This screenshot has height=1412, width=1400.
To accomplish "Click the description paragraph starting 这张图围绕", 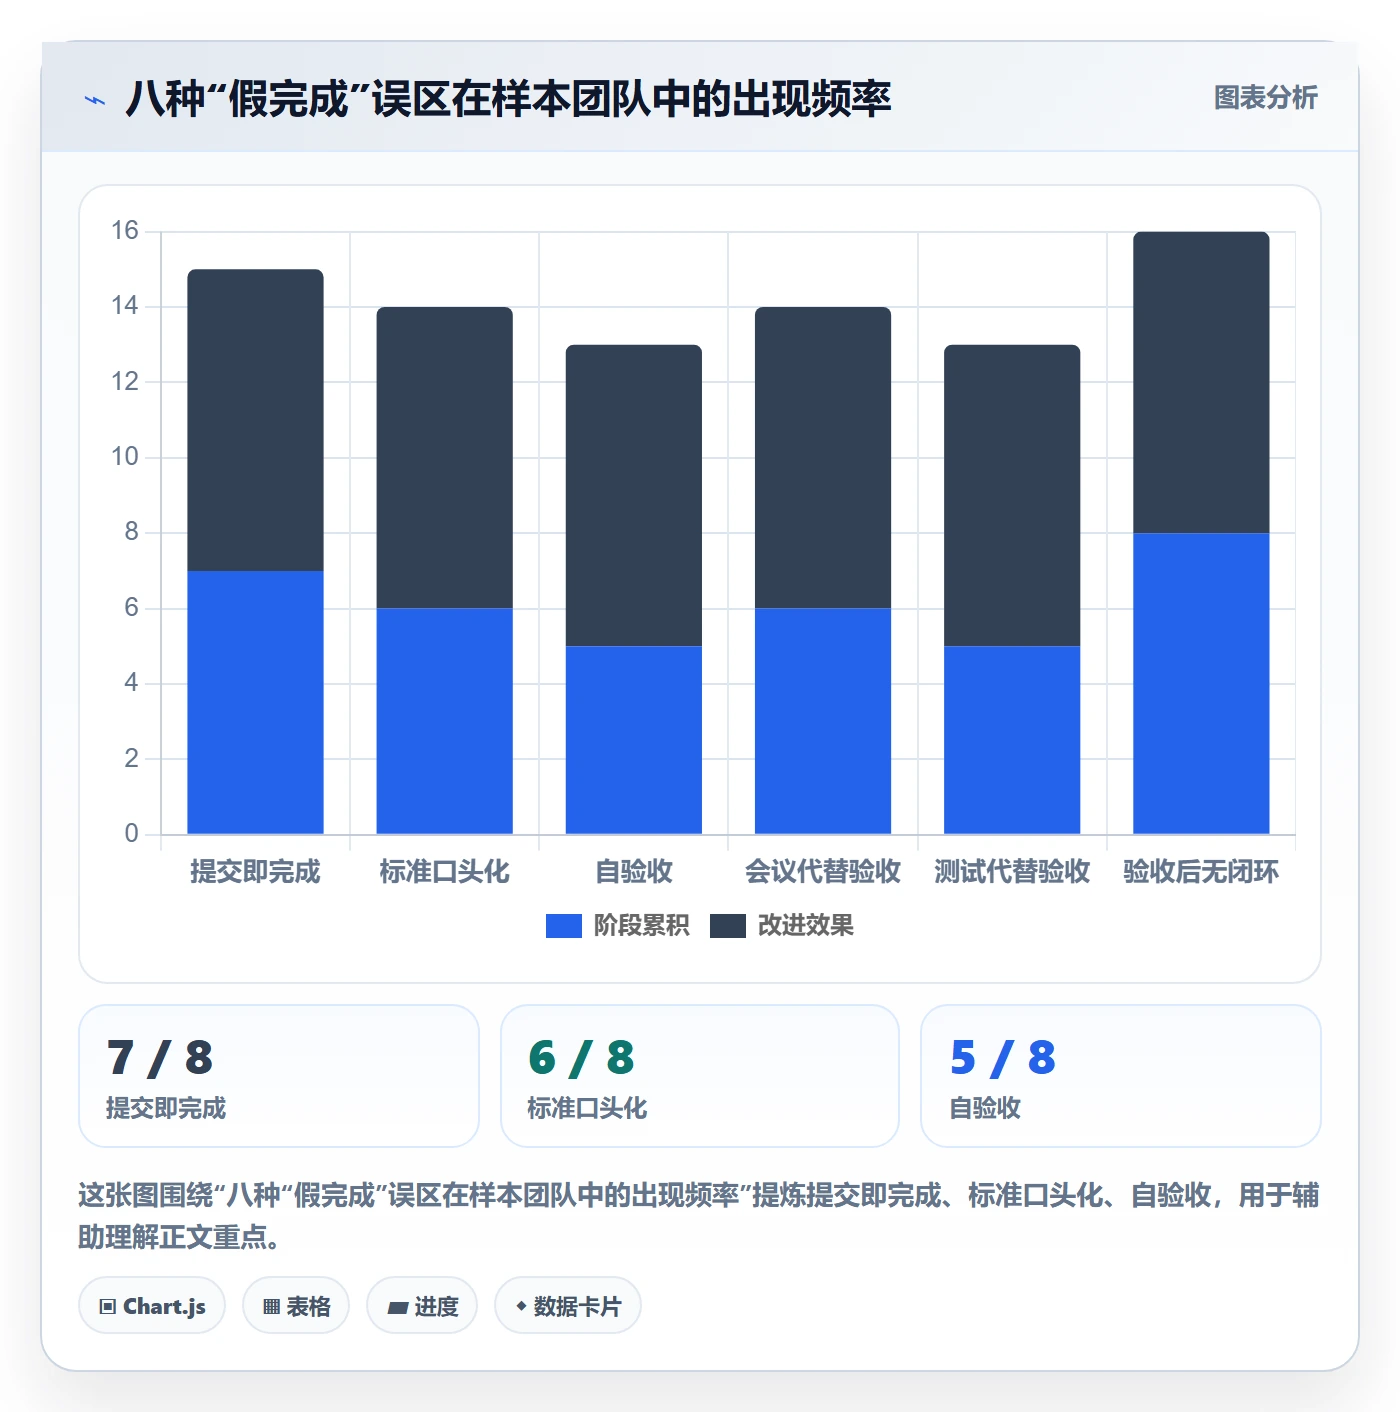I will click(x=699, y=1216).
